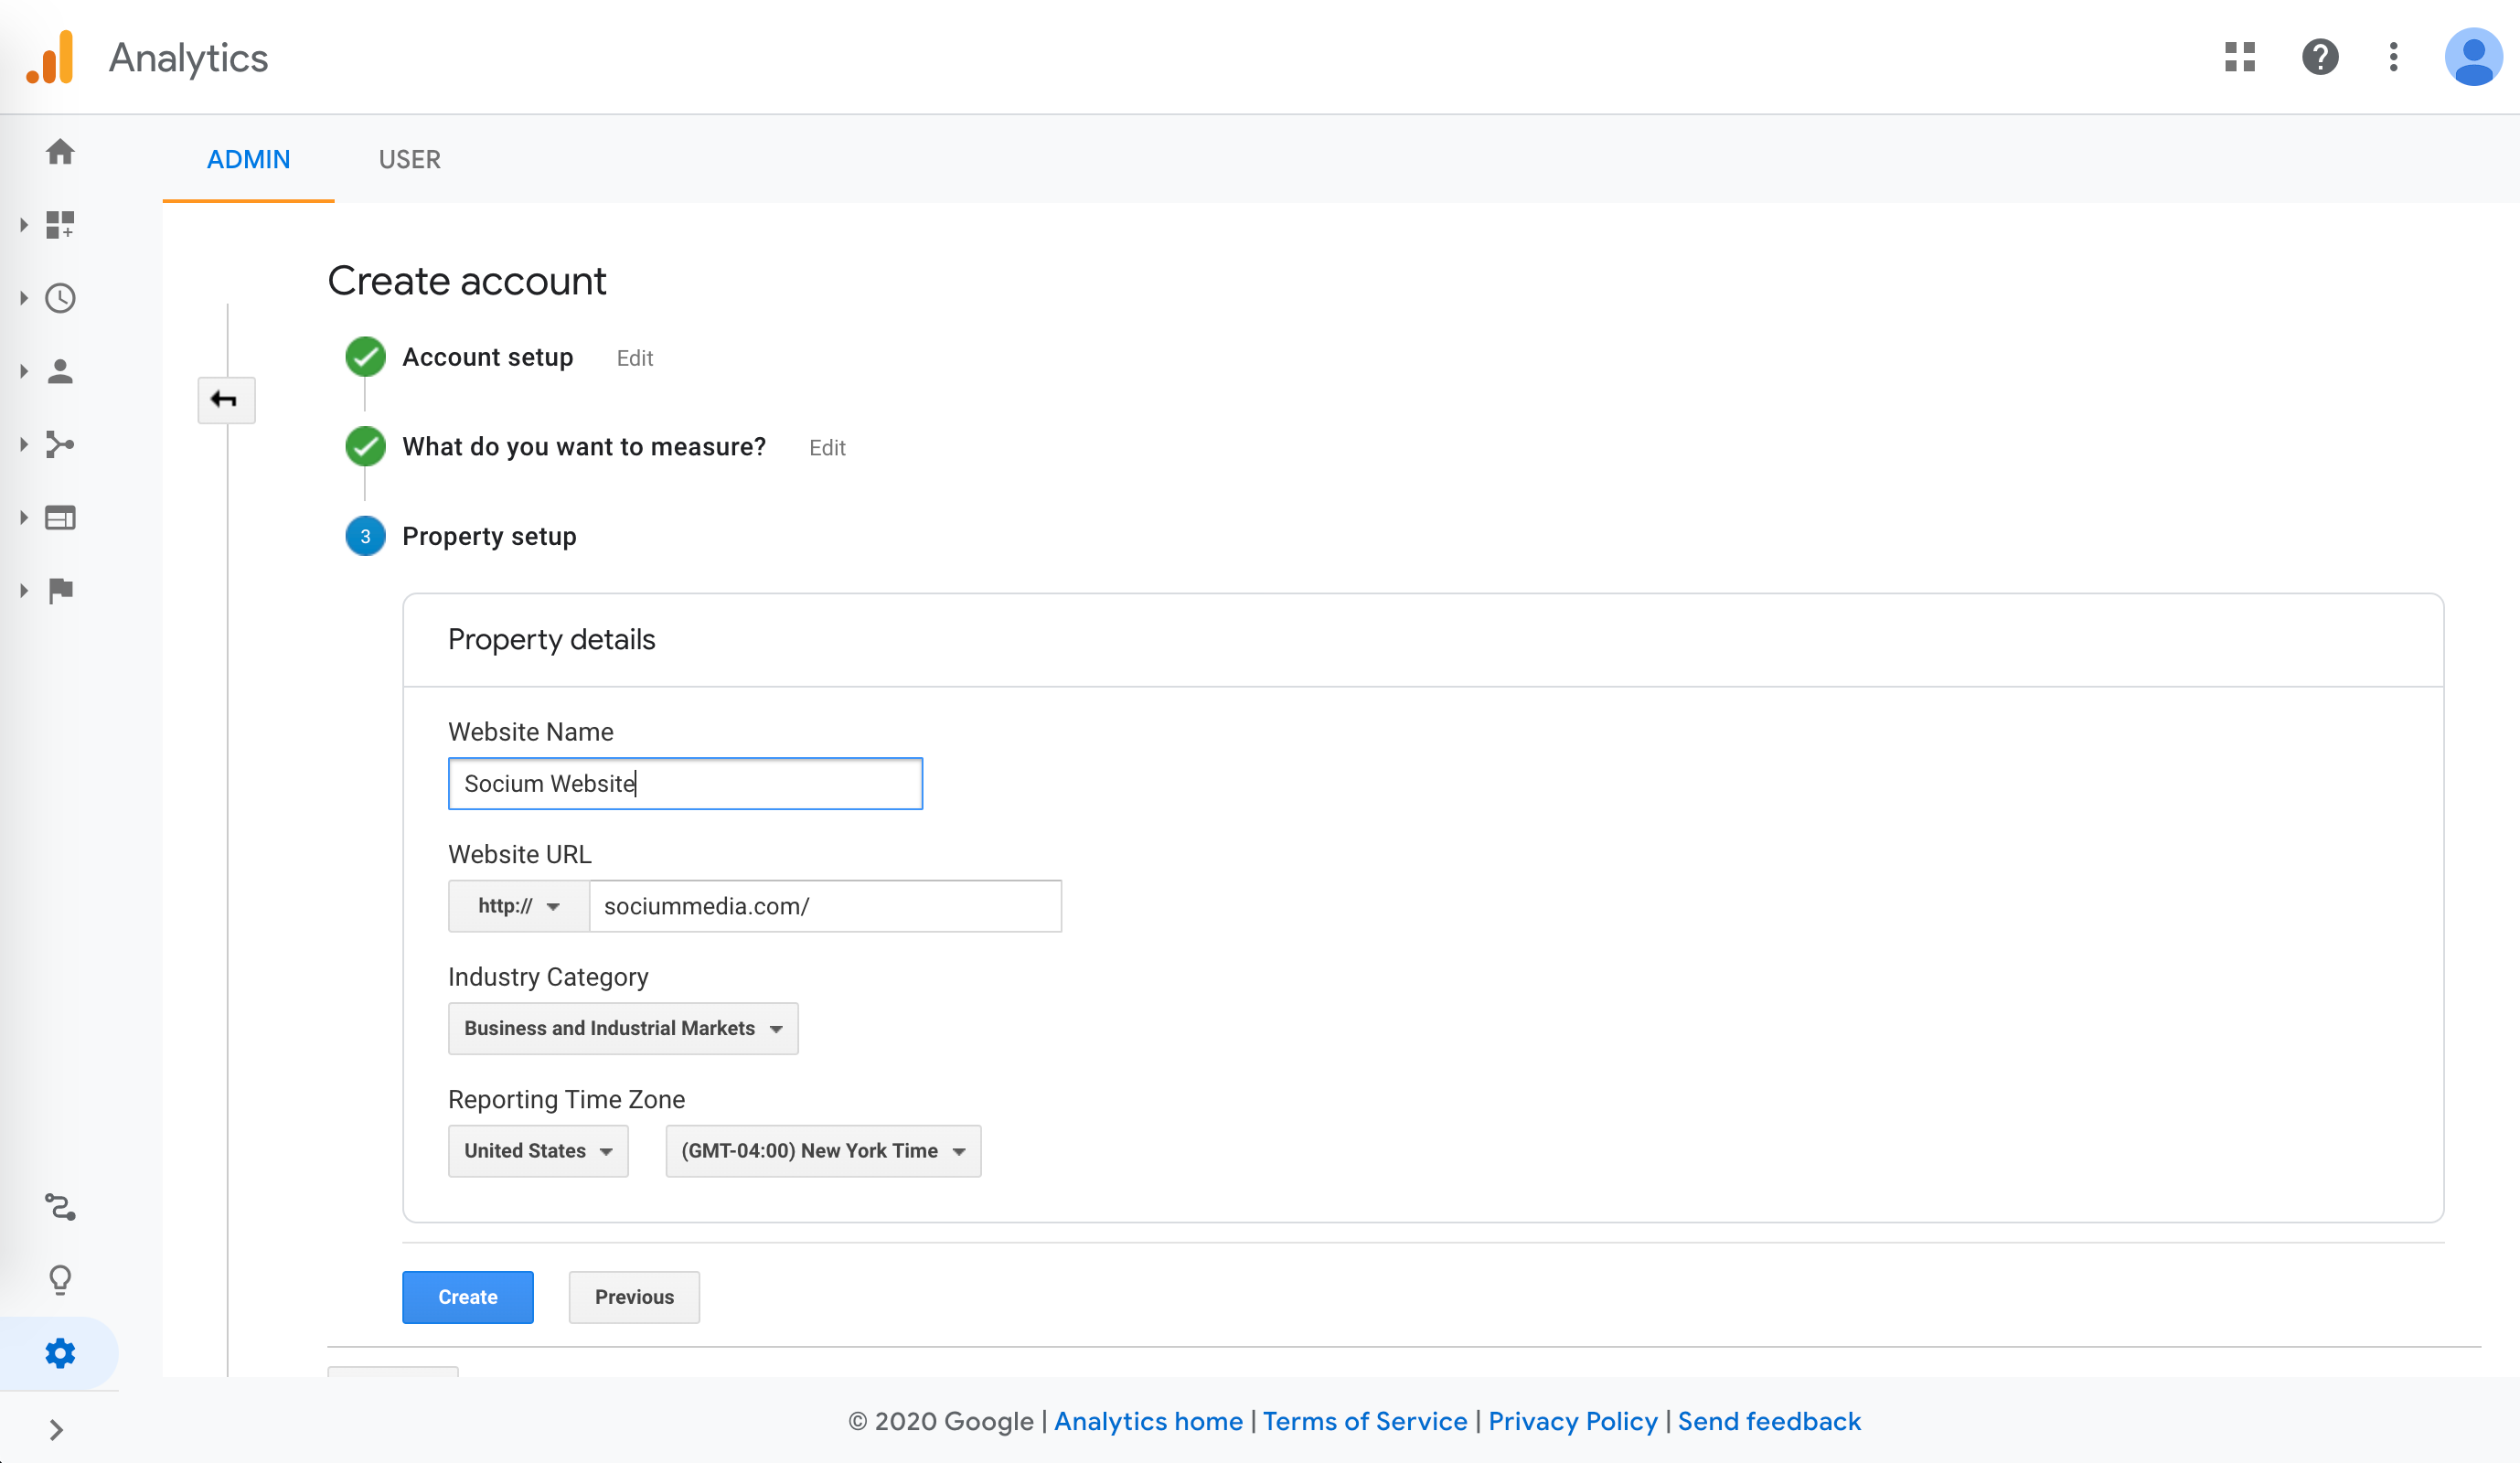The width and height of the screenshot is (2520, 1463).
Task: Click Account setup green checkmark
Action: click(x=365, y=357)
